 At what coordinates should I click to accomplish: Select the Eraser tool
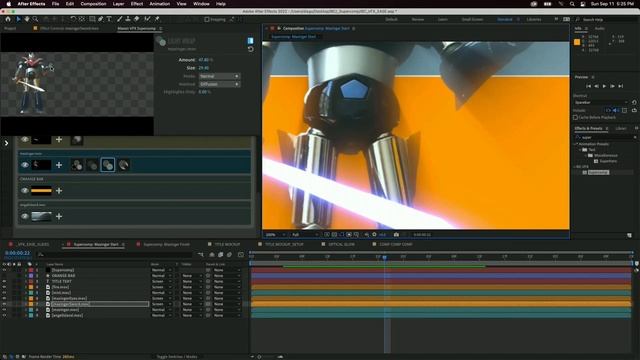pyautogui.click(x=136, y=19)
